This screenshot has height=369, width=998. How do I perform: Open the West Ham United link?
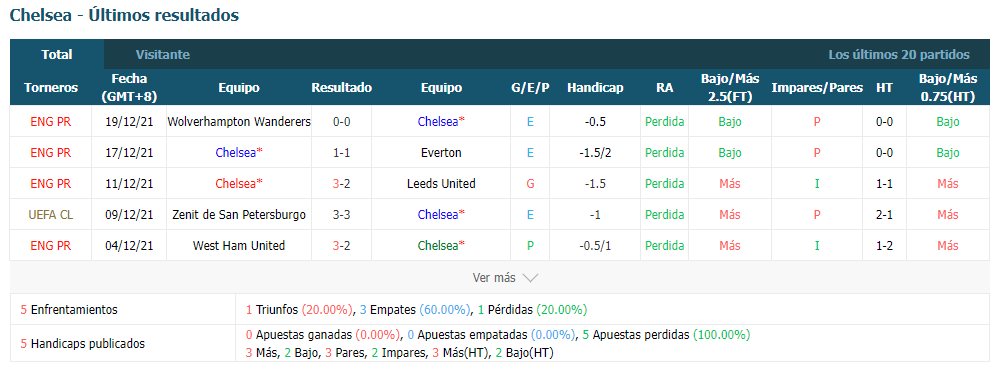[x=239, y=246]
